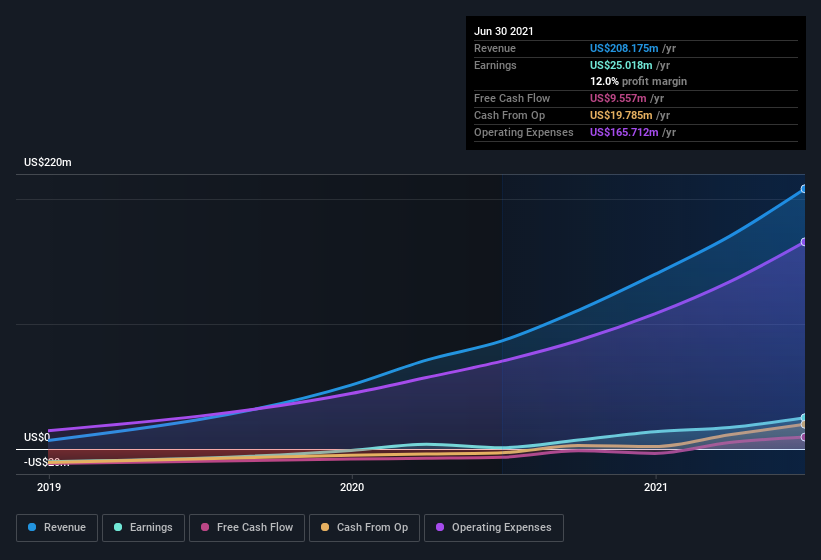Click the Jun 30 2021 tooltip date
The height and width of the screenshot is (560, 821).
504,31
